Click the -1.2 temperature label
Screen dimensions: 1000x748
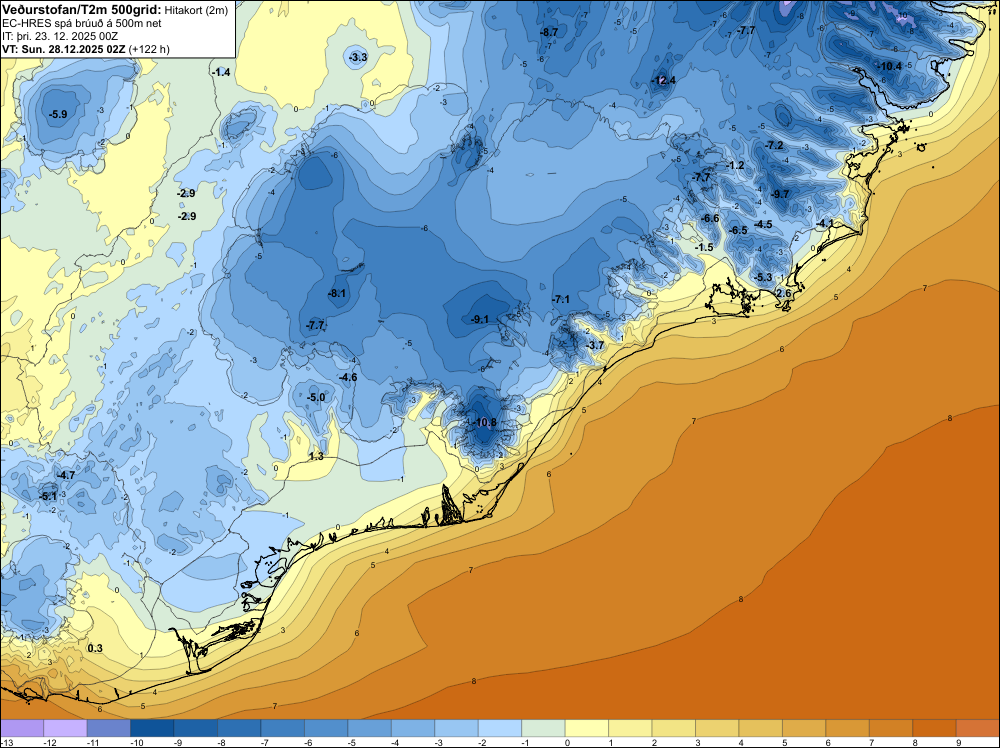click(735, 165)
